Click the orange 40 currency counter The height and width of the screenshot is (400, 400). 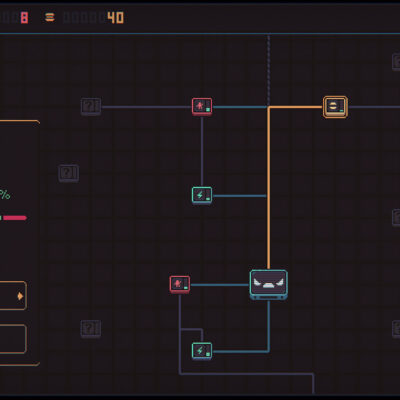(116, 18)
